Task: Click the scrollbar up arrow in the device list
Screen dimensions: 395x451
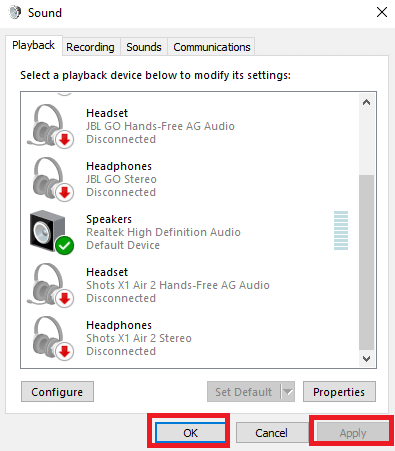Action: pos(366,102)
